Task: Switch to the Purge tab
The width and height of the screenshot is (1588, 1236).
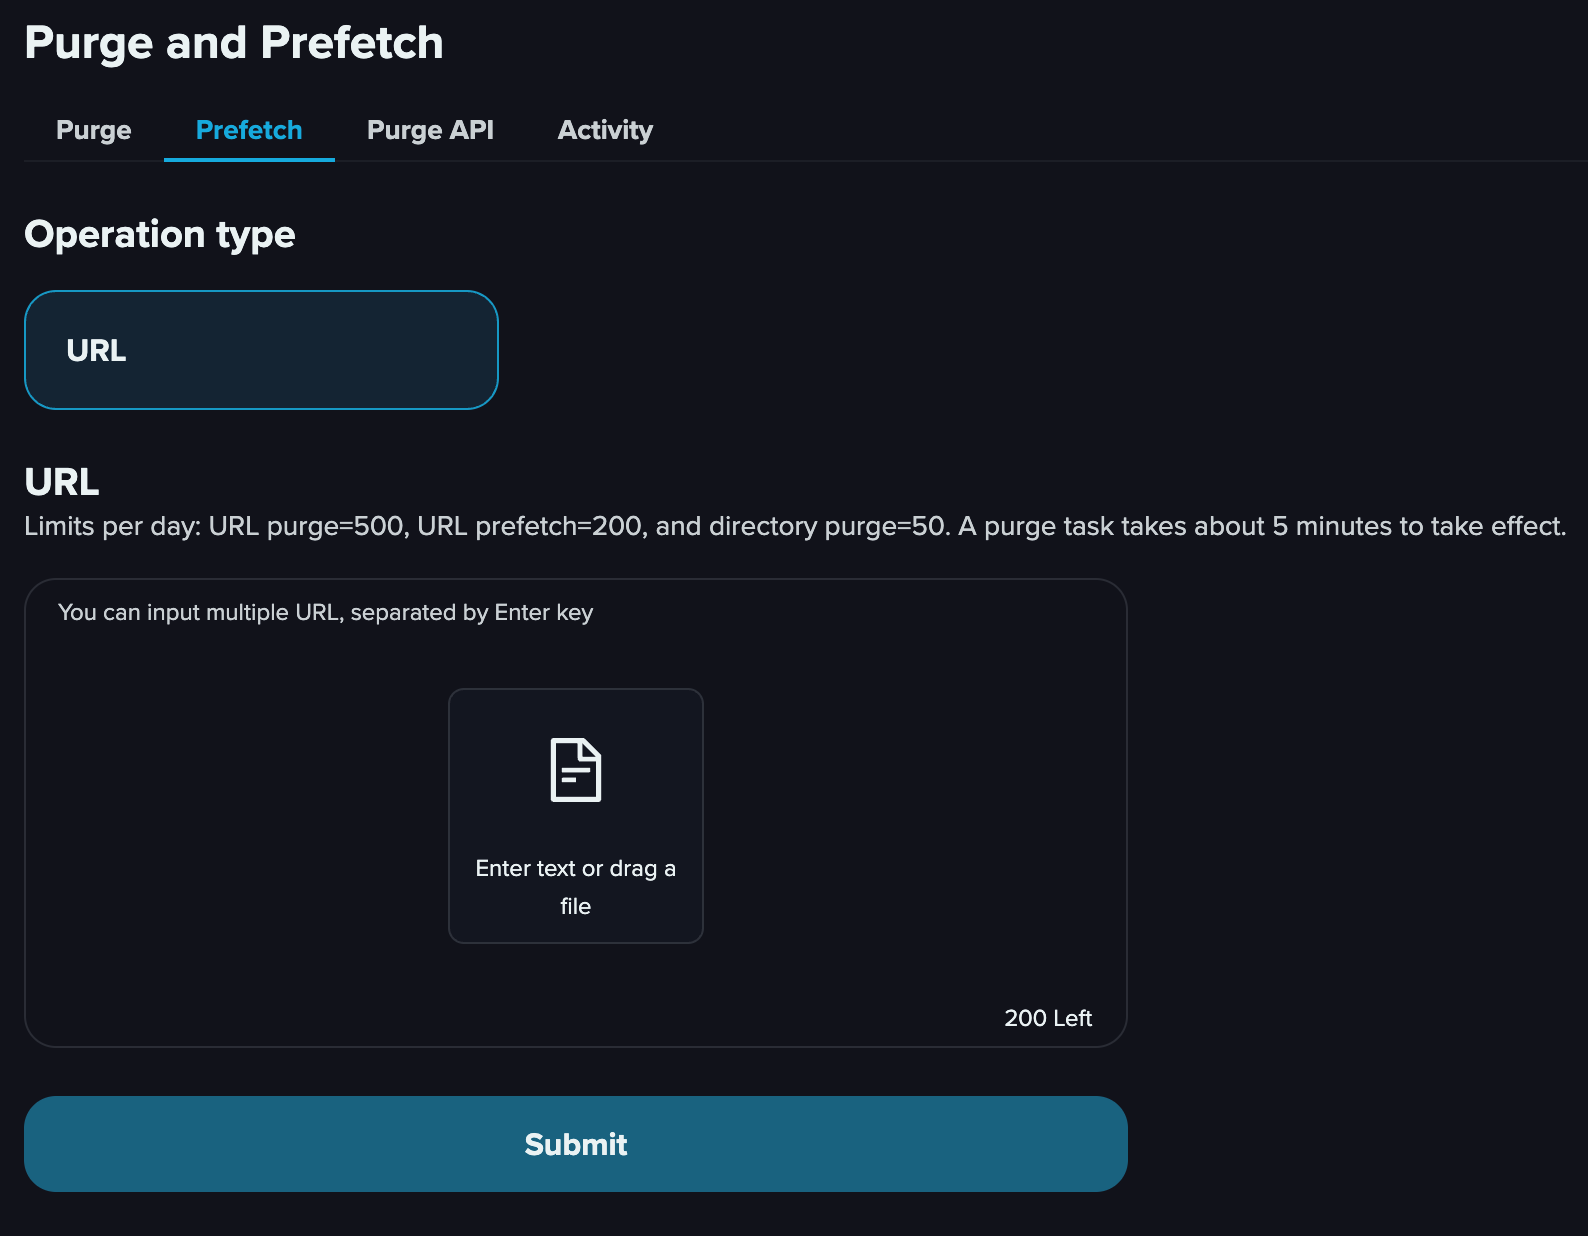Action: pos(94,130)
